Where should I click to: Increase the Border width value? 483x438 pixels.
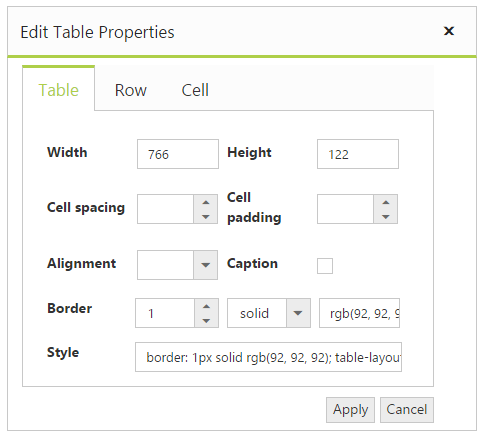click(206, 306)
